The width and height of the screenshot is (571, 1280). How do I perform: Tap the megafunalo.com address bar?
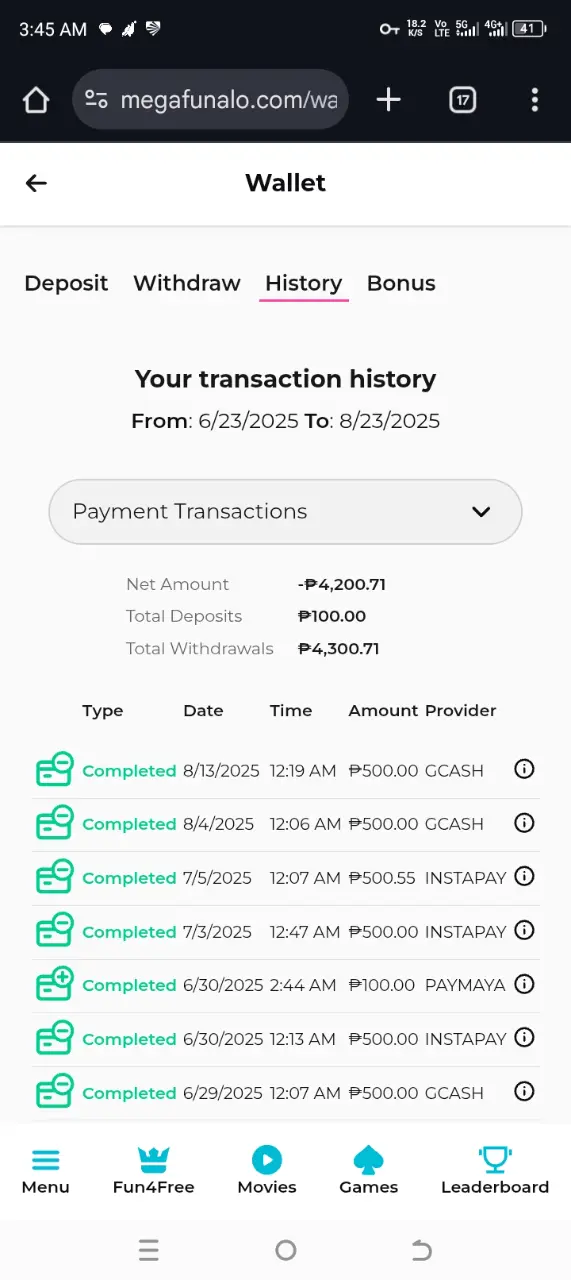tap(211, 99)
